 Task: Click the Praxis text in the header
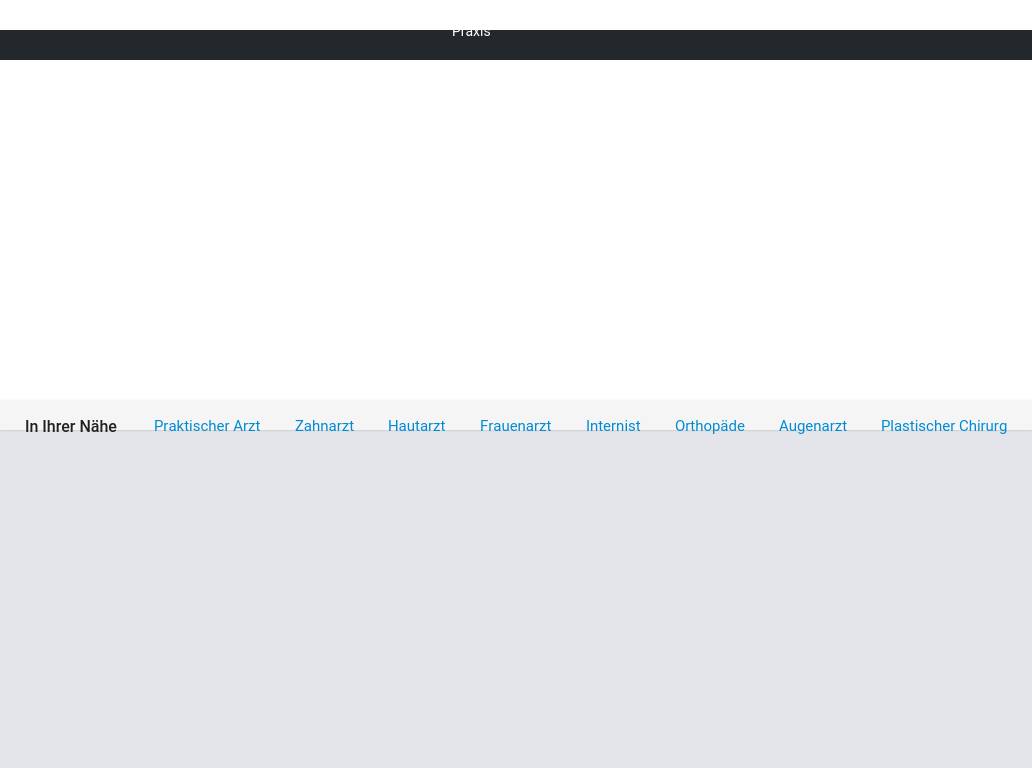[x=471, y=33]
